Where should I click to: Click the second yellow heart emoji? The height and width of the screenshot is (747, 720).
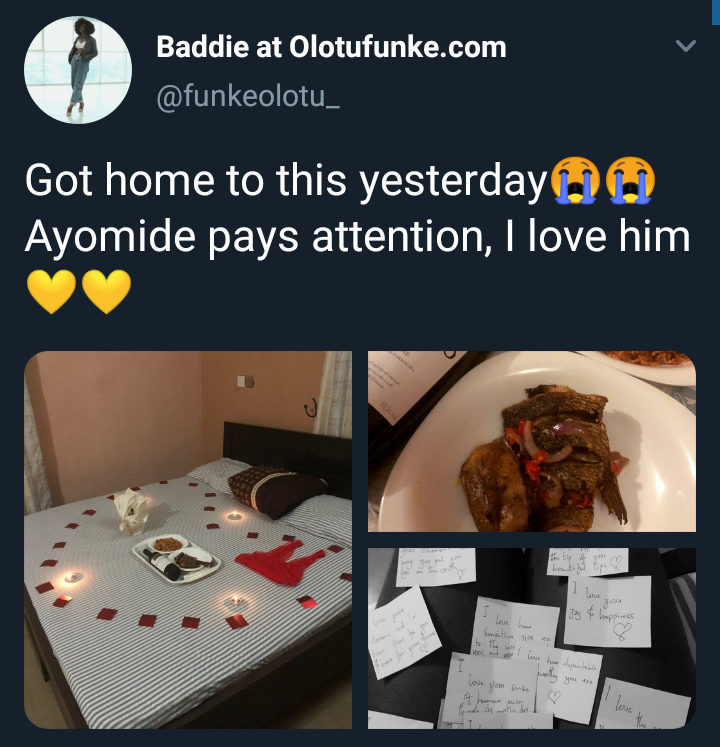(x=107, y=292)
